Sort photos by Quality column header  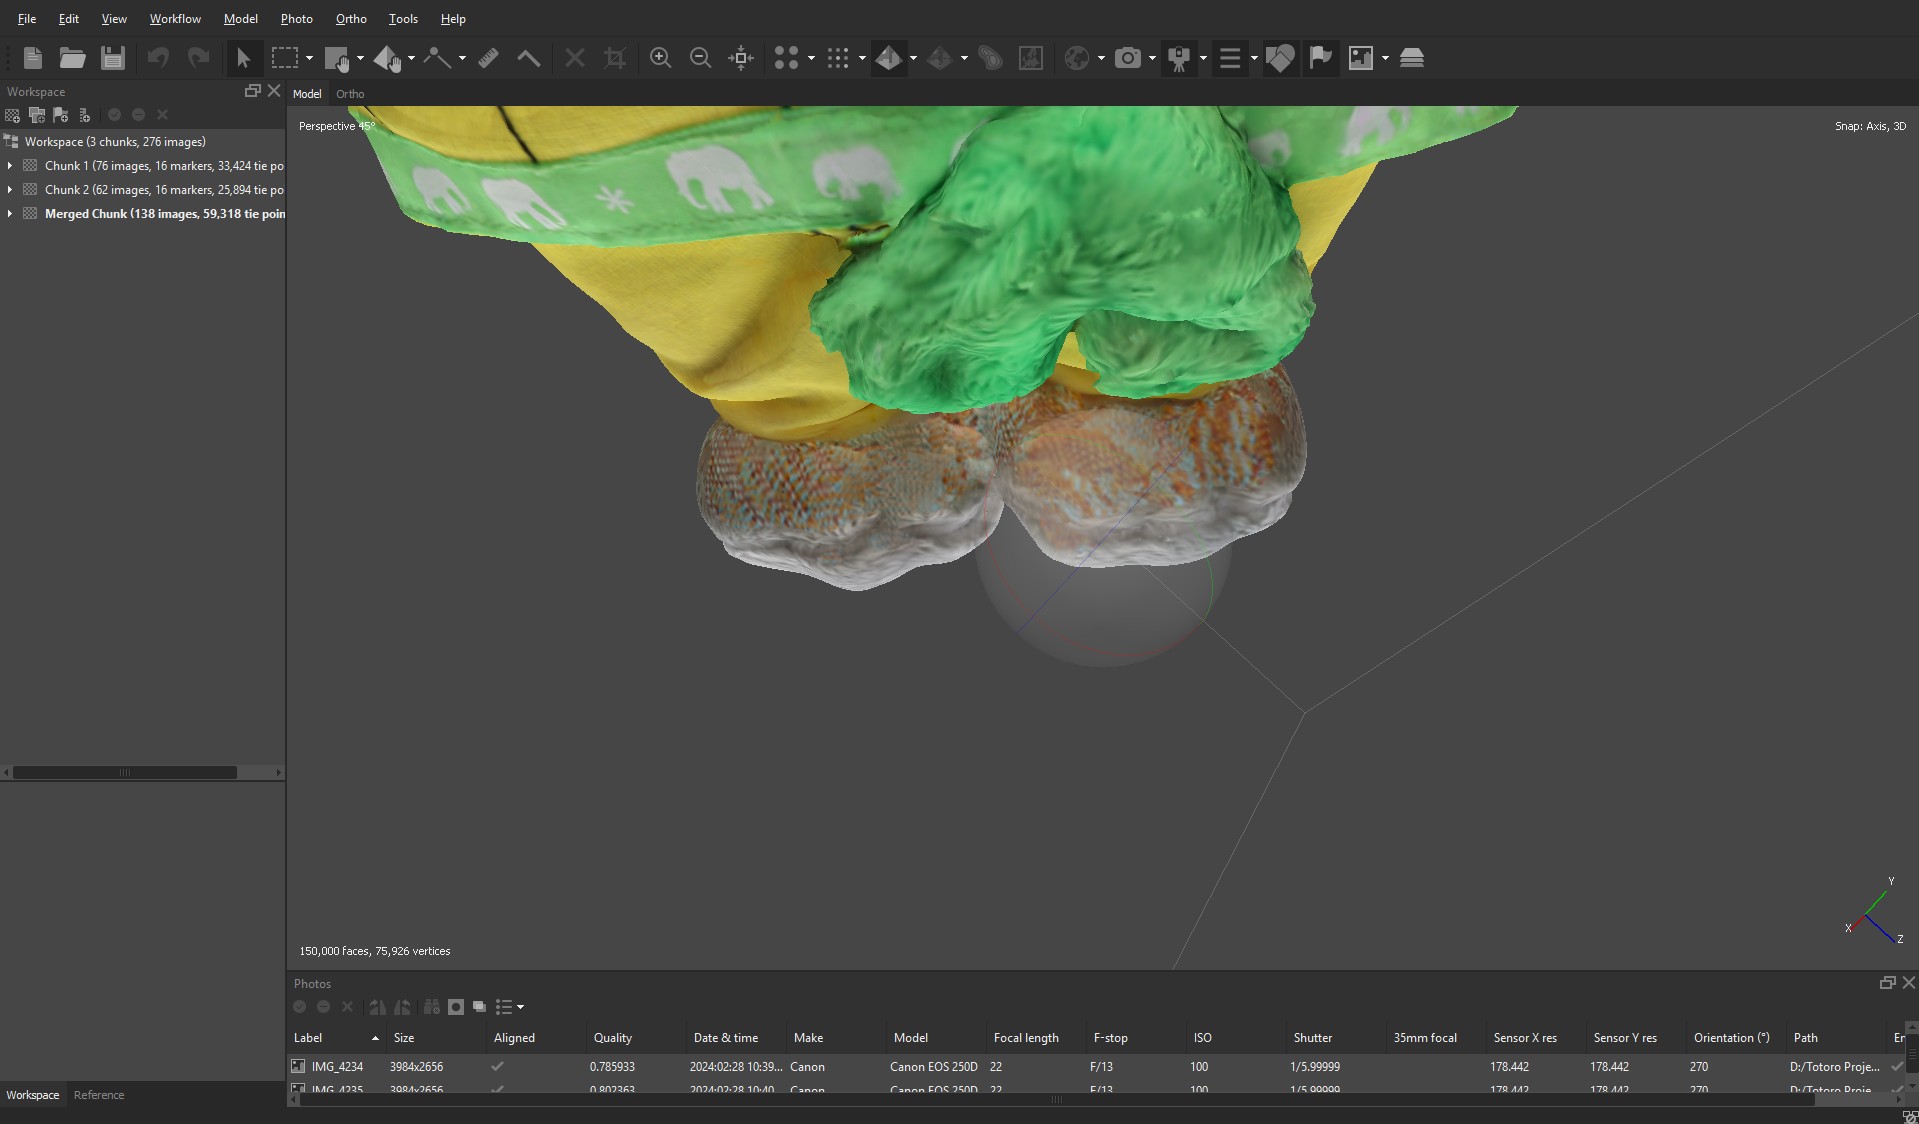(613, 1038)
